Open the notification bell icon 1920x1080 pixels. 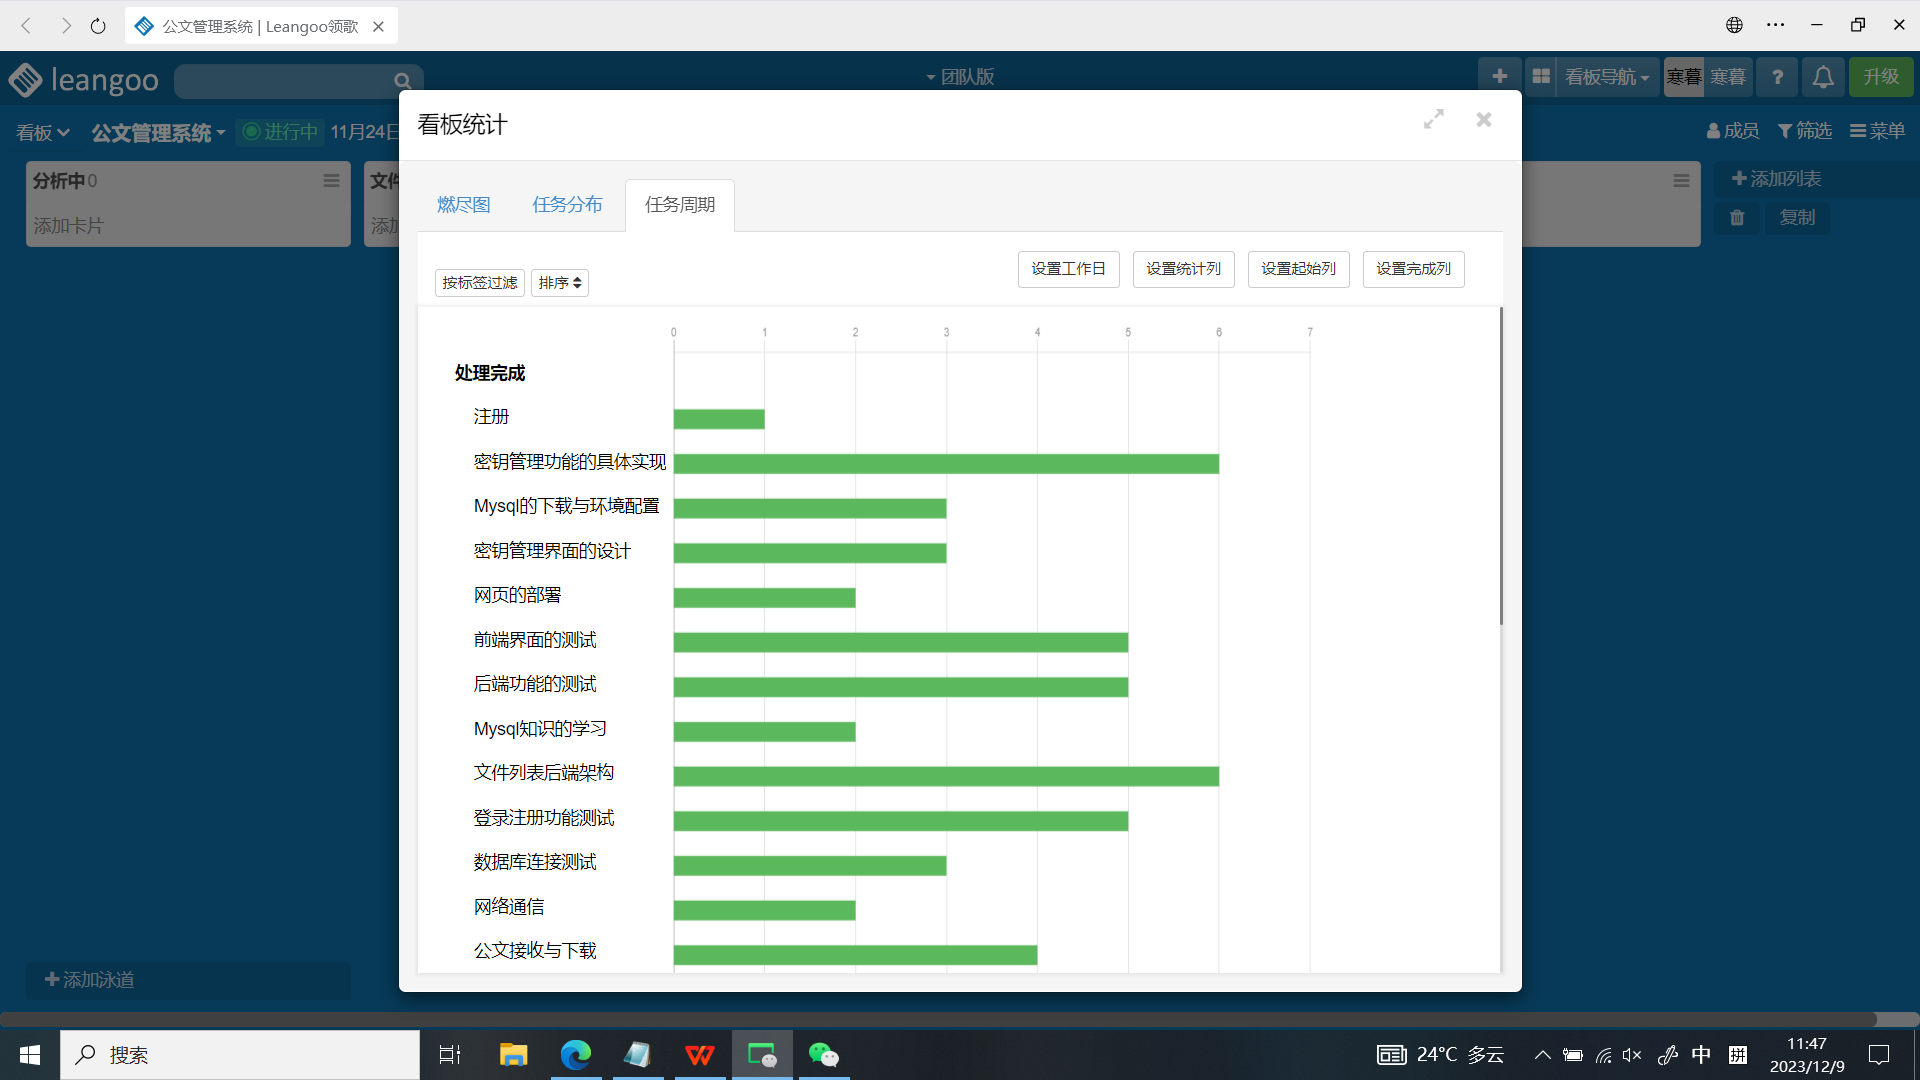click(1823, 77)
